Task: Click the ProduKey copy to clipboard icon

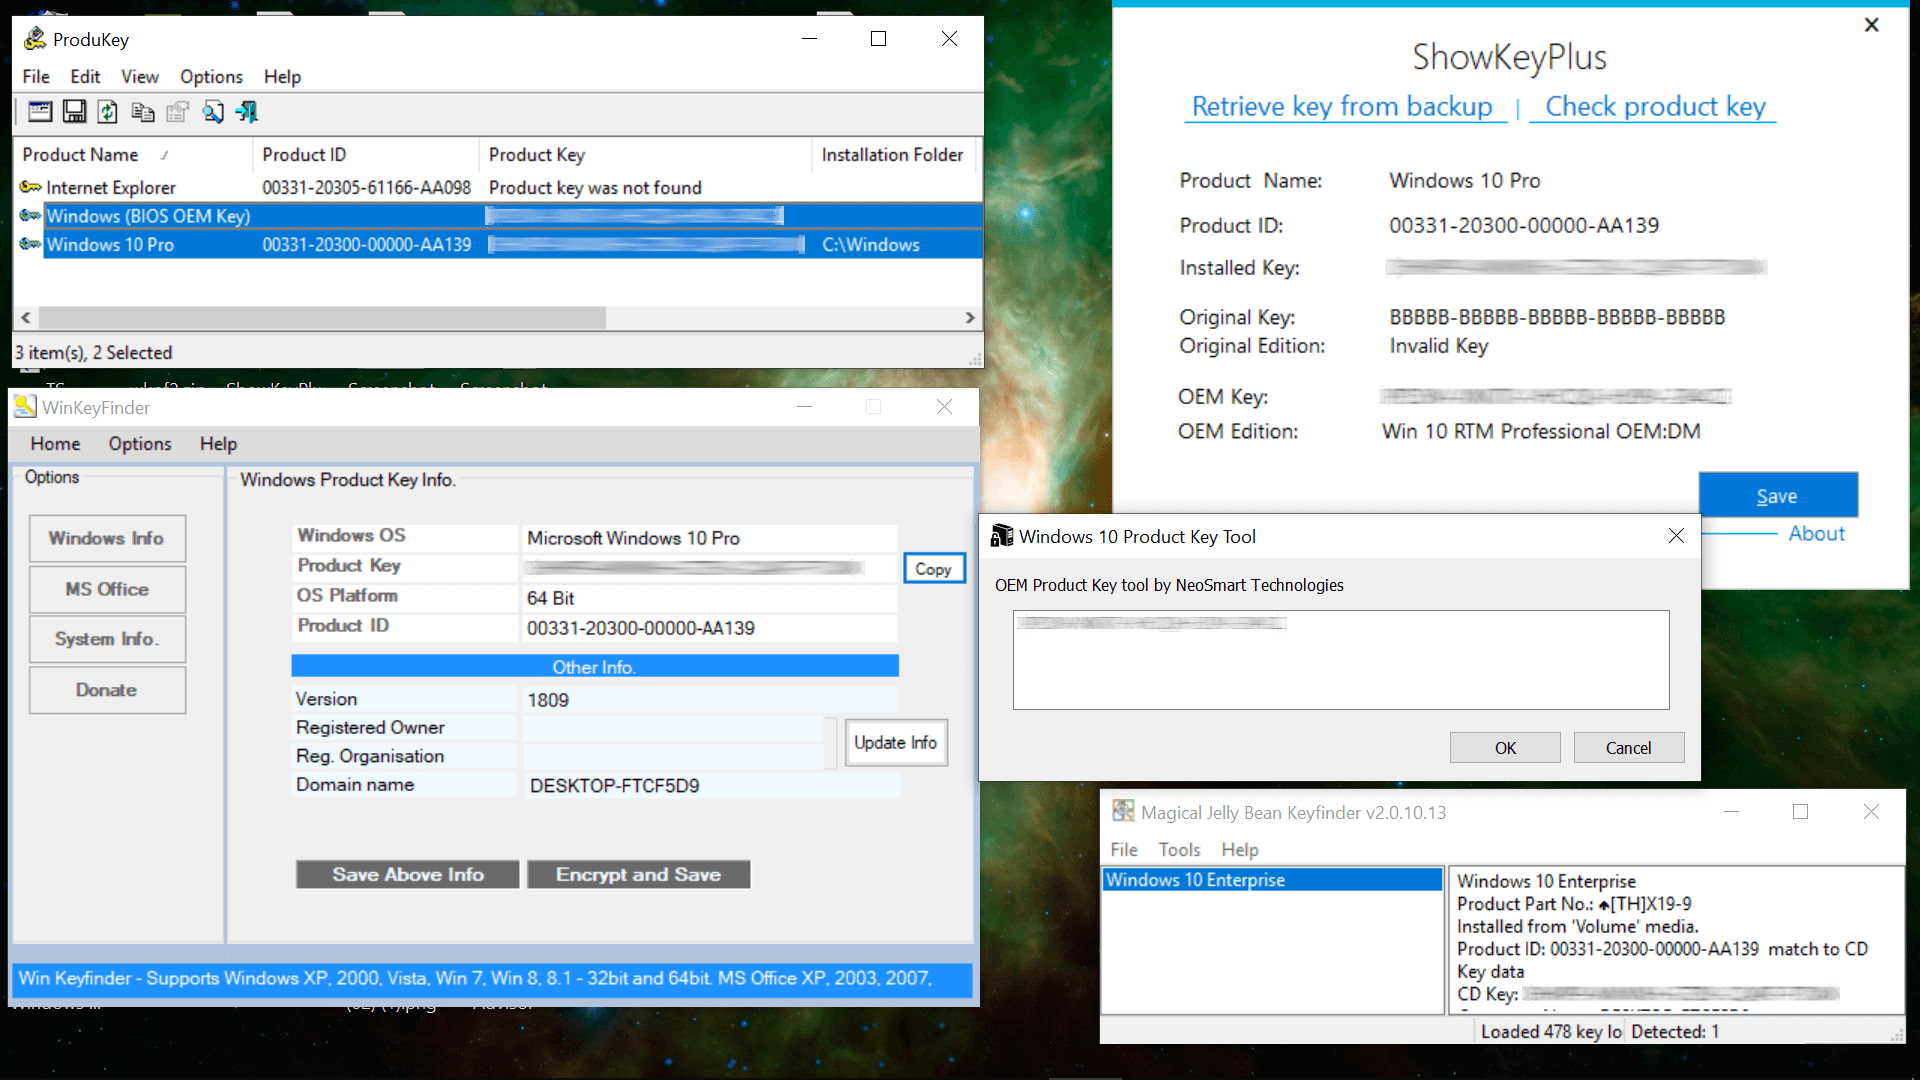Action: pyautogui.click(x=141, y=112)
